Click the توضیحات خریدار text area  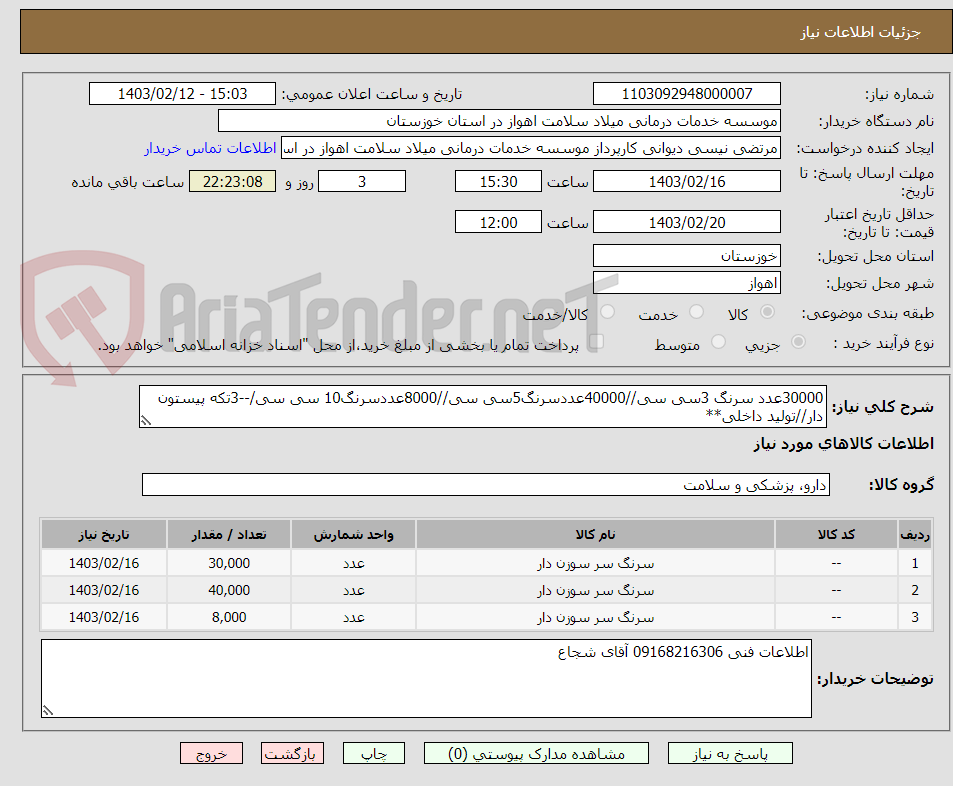(x=426, y=678)
